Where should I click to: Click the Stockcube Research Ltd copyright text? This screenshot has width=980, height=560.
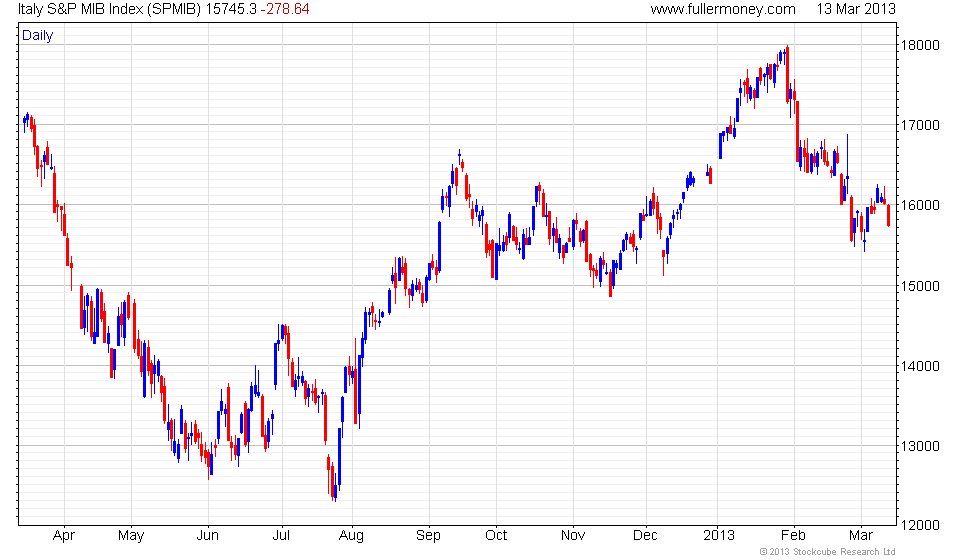click(x=828, y=552)
